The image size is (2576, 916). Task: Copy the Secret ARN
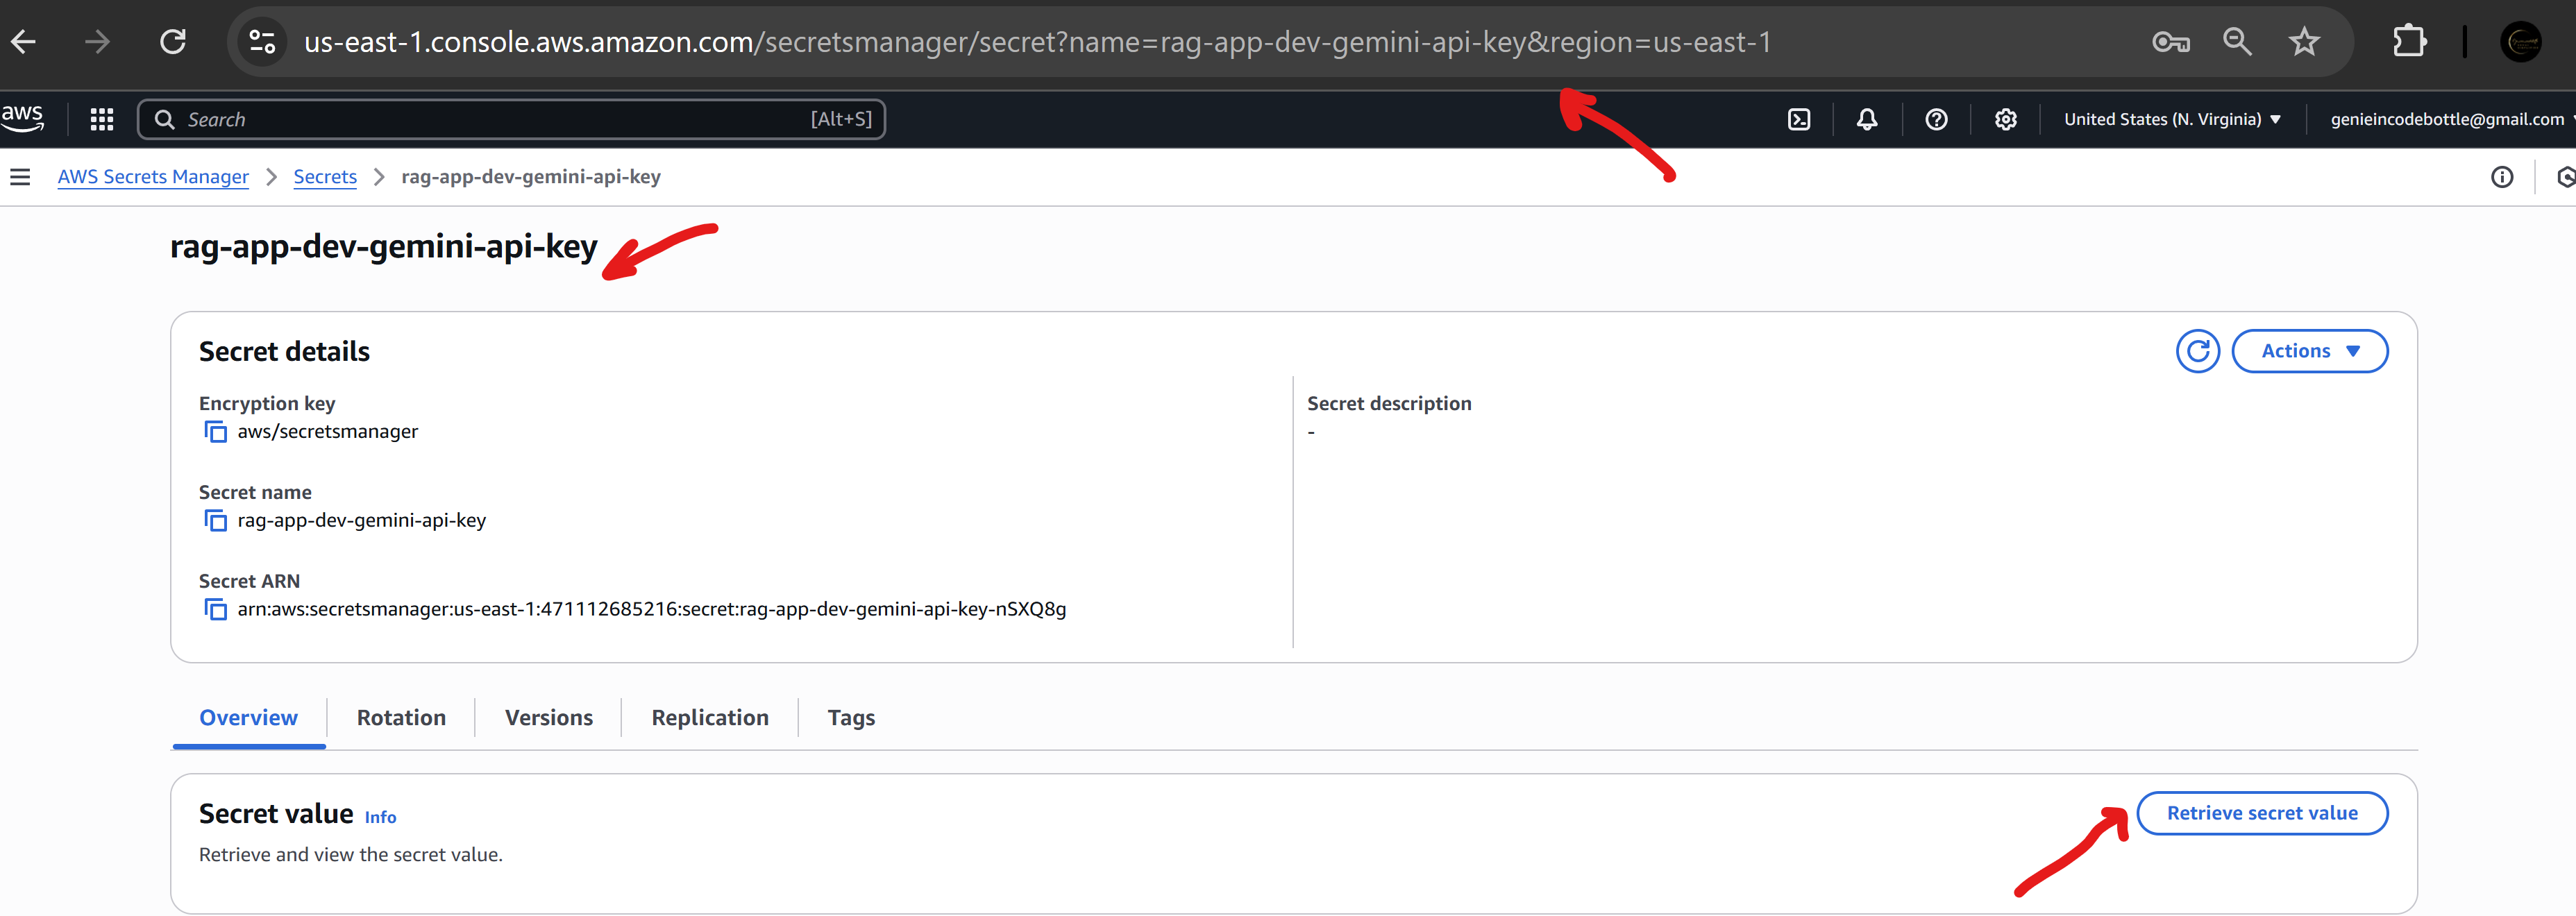(x=215, y=609)
